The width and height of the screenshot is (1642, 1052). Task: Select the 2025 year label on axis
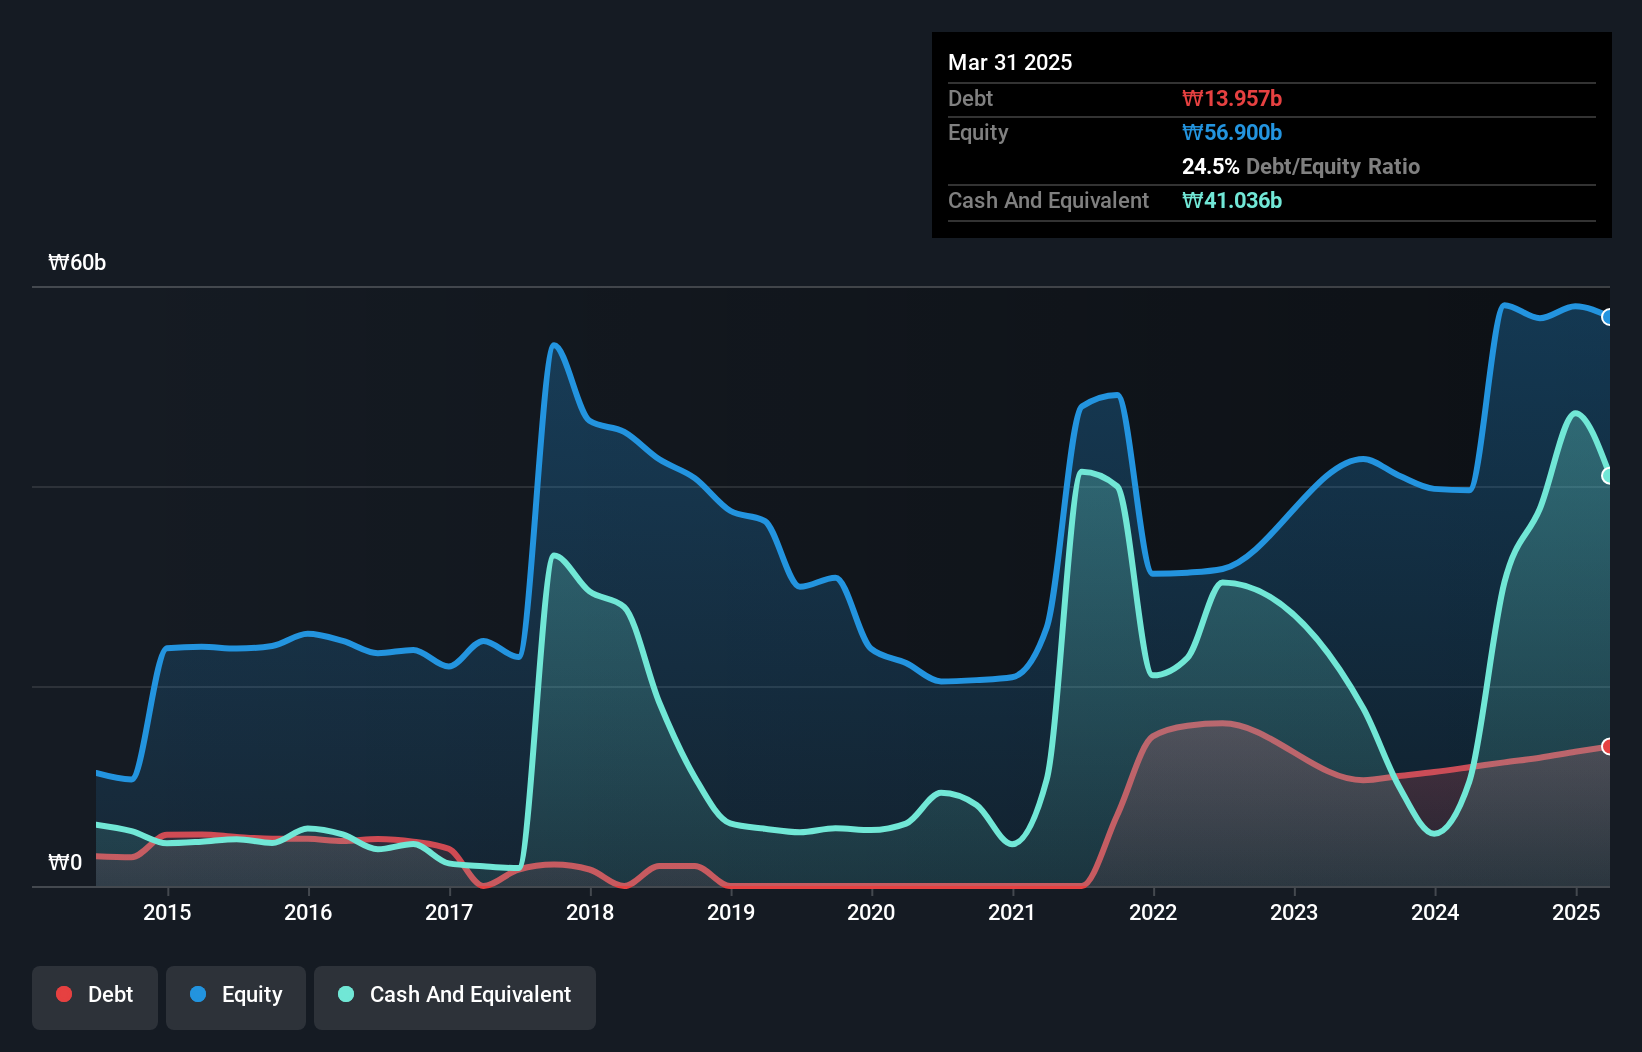click(x=1576, y=912)
